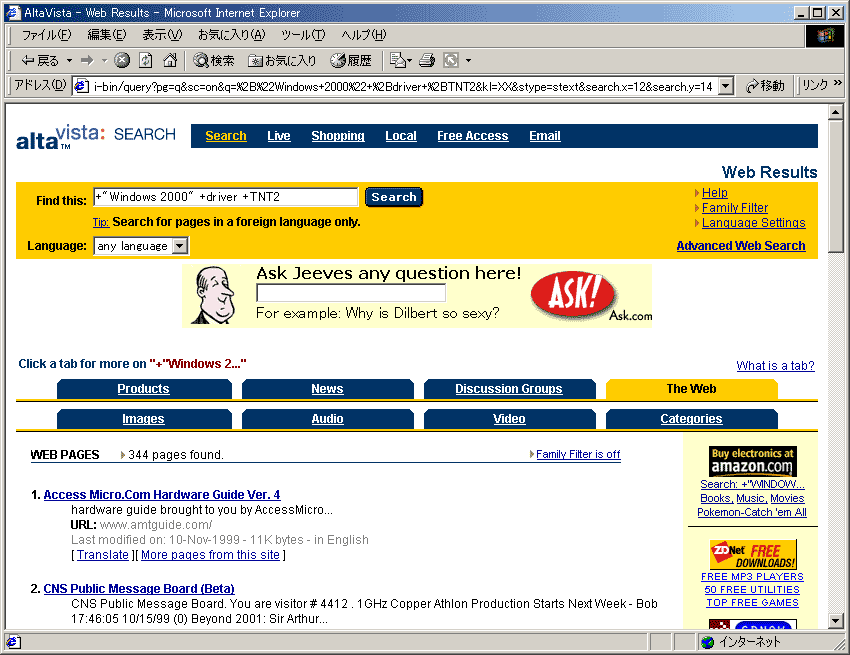The height and width of the screenshot is (655, 850).
Task: Click the Edit toolbar icon
Action: (451, 60)
